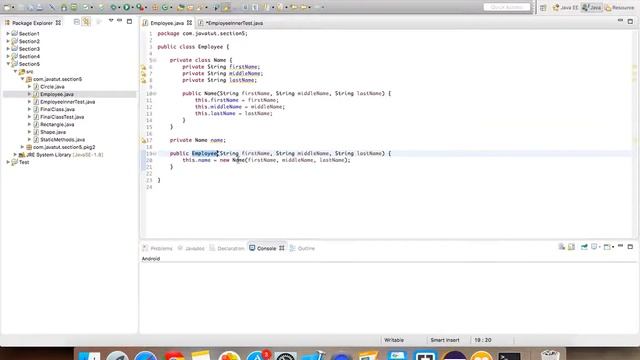The image size is (640, 360).
Task: Switch to the Java perspective
Action: [591, 8]
